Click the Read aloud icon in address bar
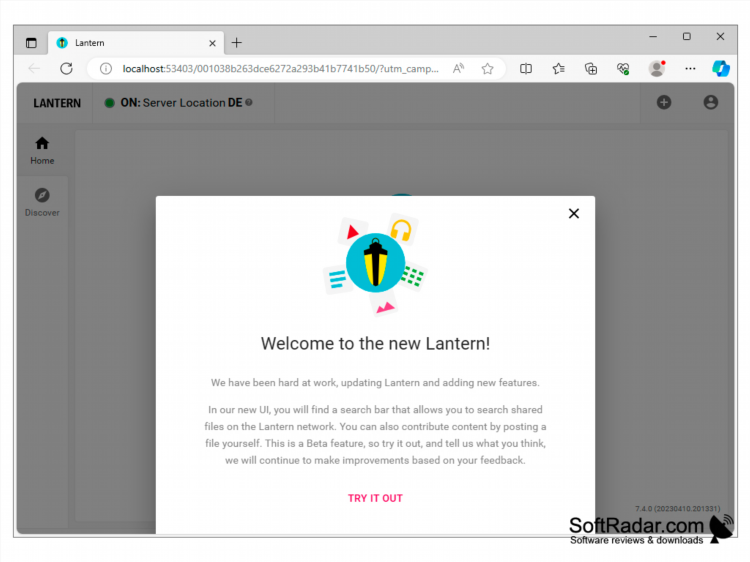 [458, 69]
